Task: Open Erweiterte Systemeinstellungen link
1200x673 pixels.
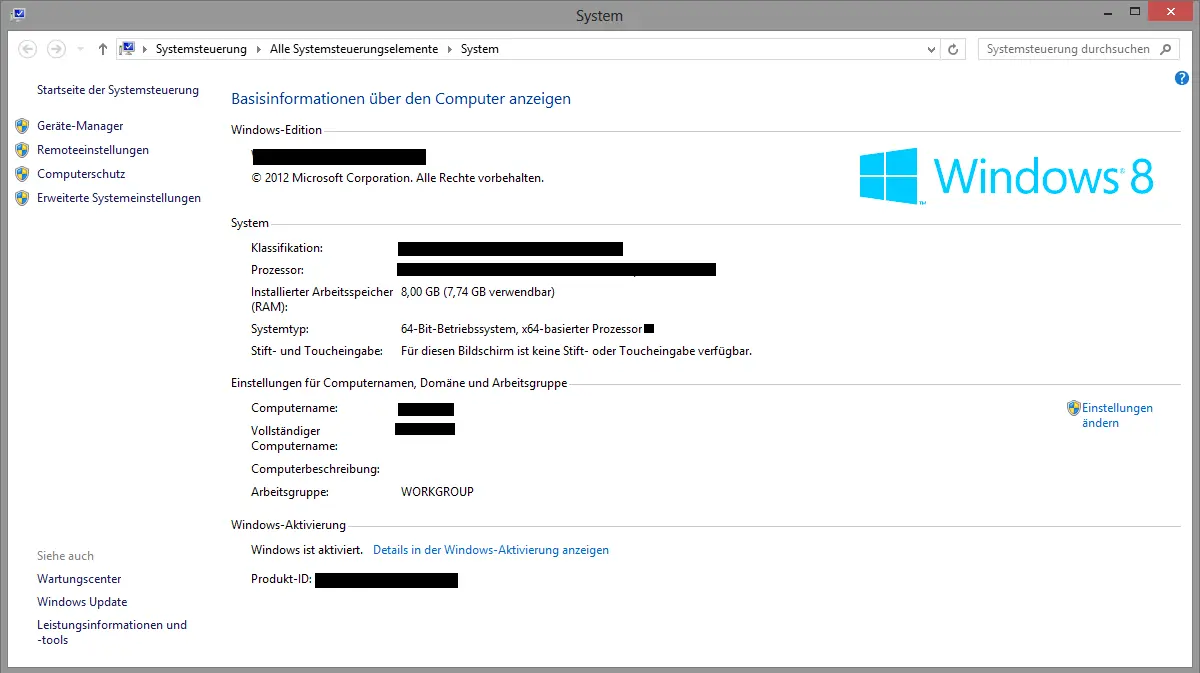Action: point(119,198)
